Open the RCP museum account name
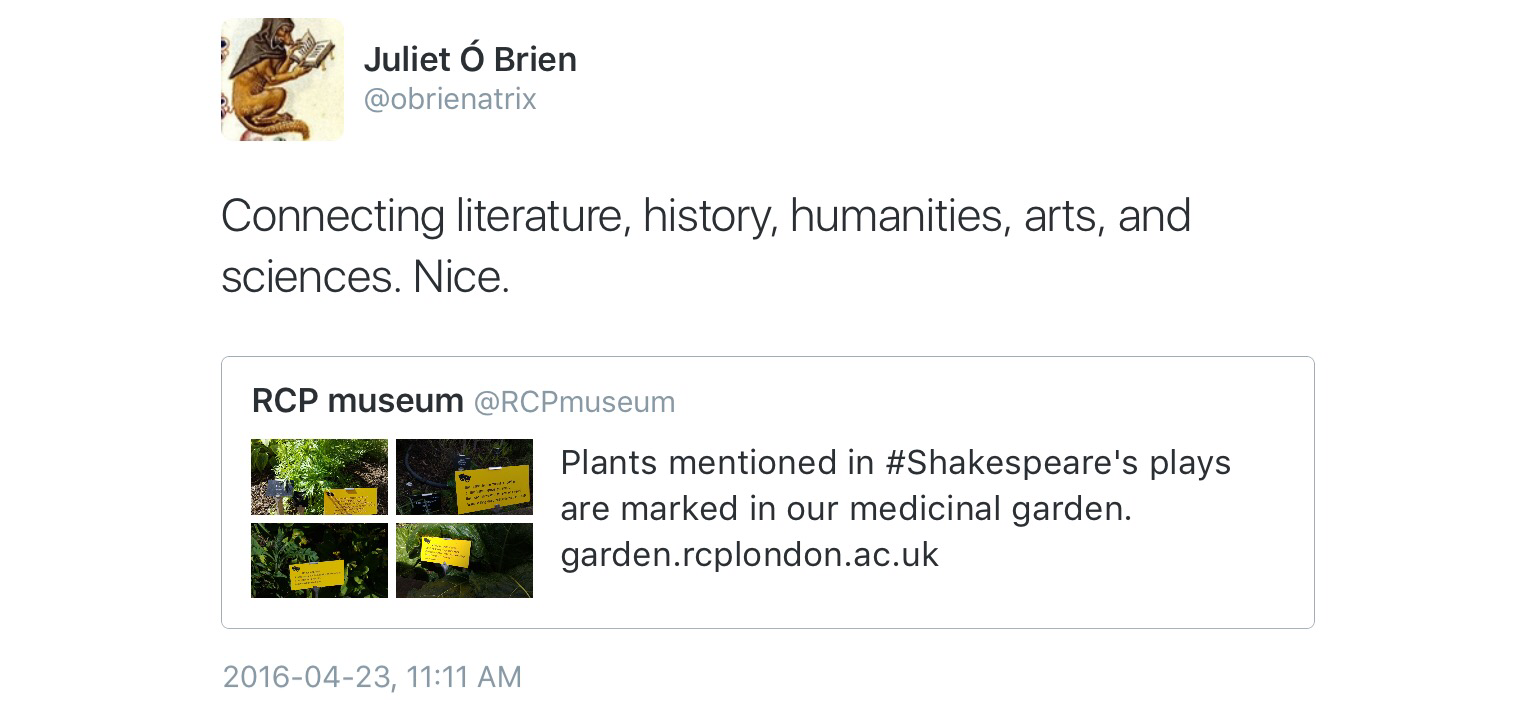Screen dimensions: 1536x713 (357, 401)
